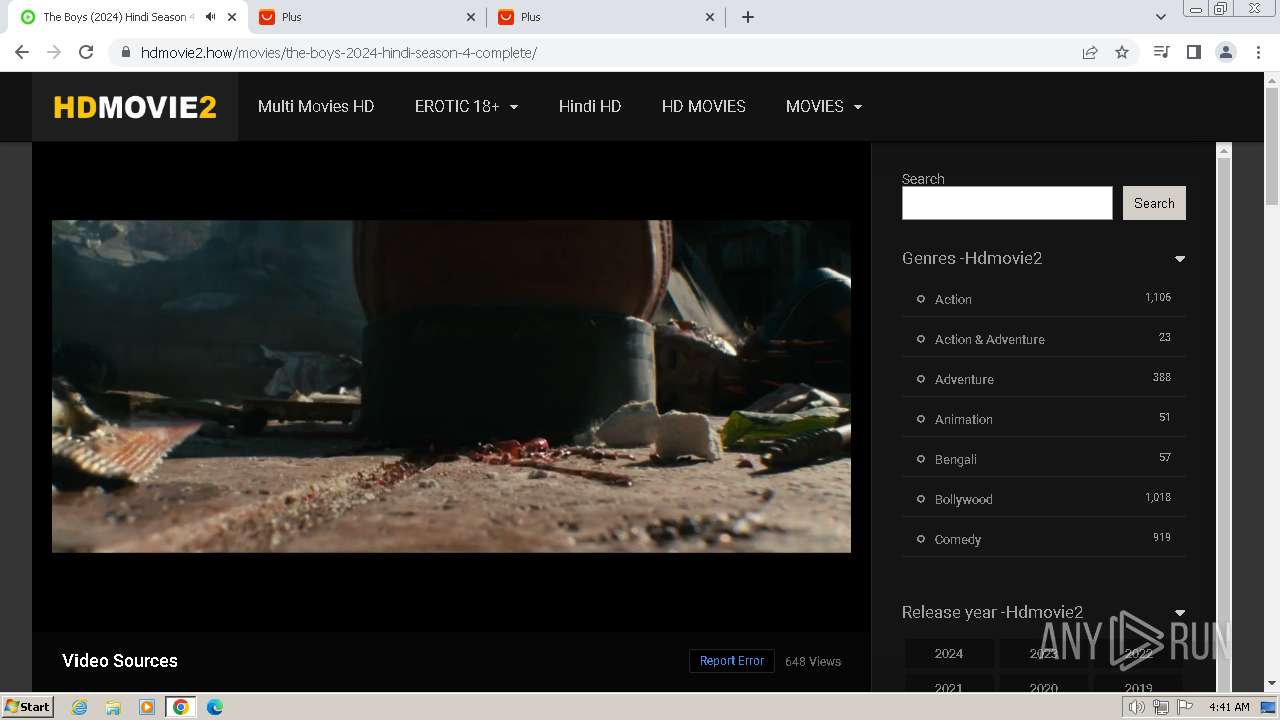Image resolution: width=1280 pixels, height=720 pixels.
Task: Expand the MOVIES dropdown menu
Action: tap(824, 106)
